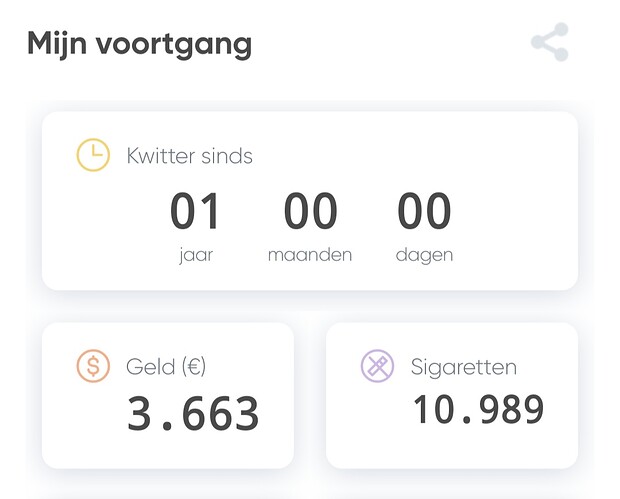620x499 pixels.
Task: Click the jaar label under 01
Action: 196,255
